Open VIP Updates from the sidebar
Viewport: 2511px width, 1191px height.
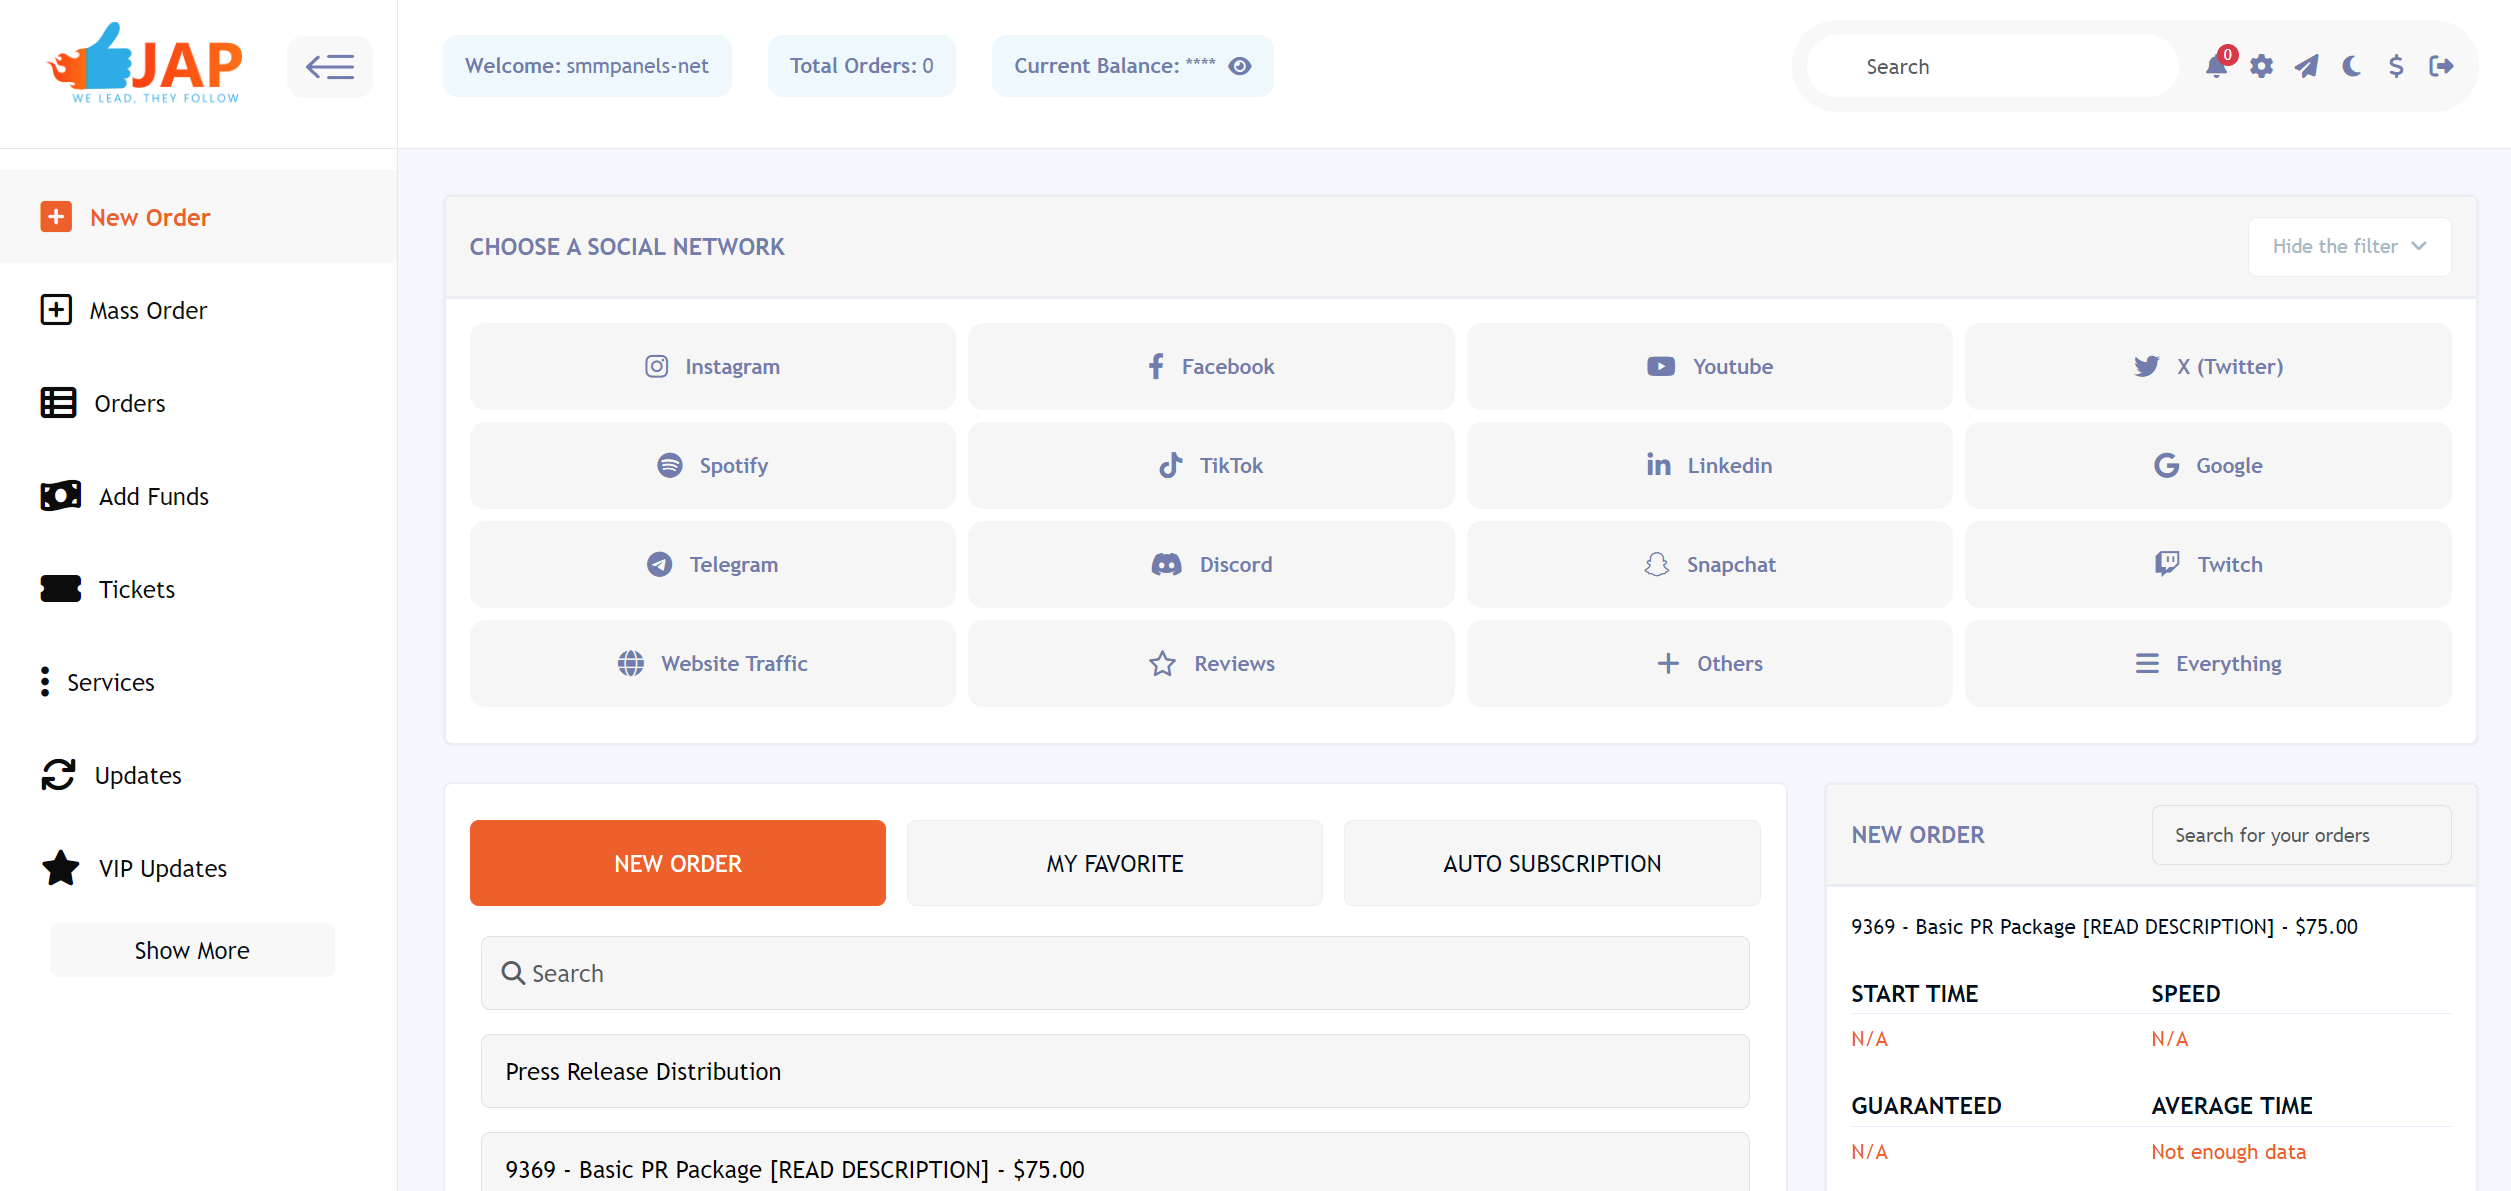point(162,868)
